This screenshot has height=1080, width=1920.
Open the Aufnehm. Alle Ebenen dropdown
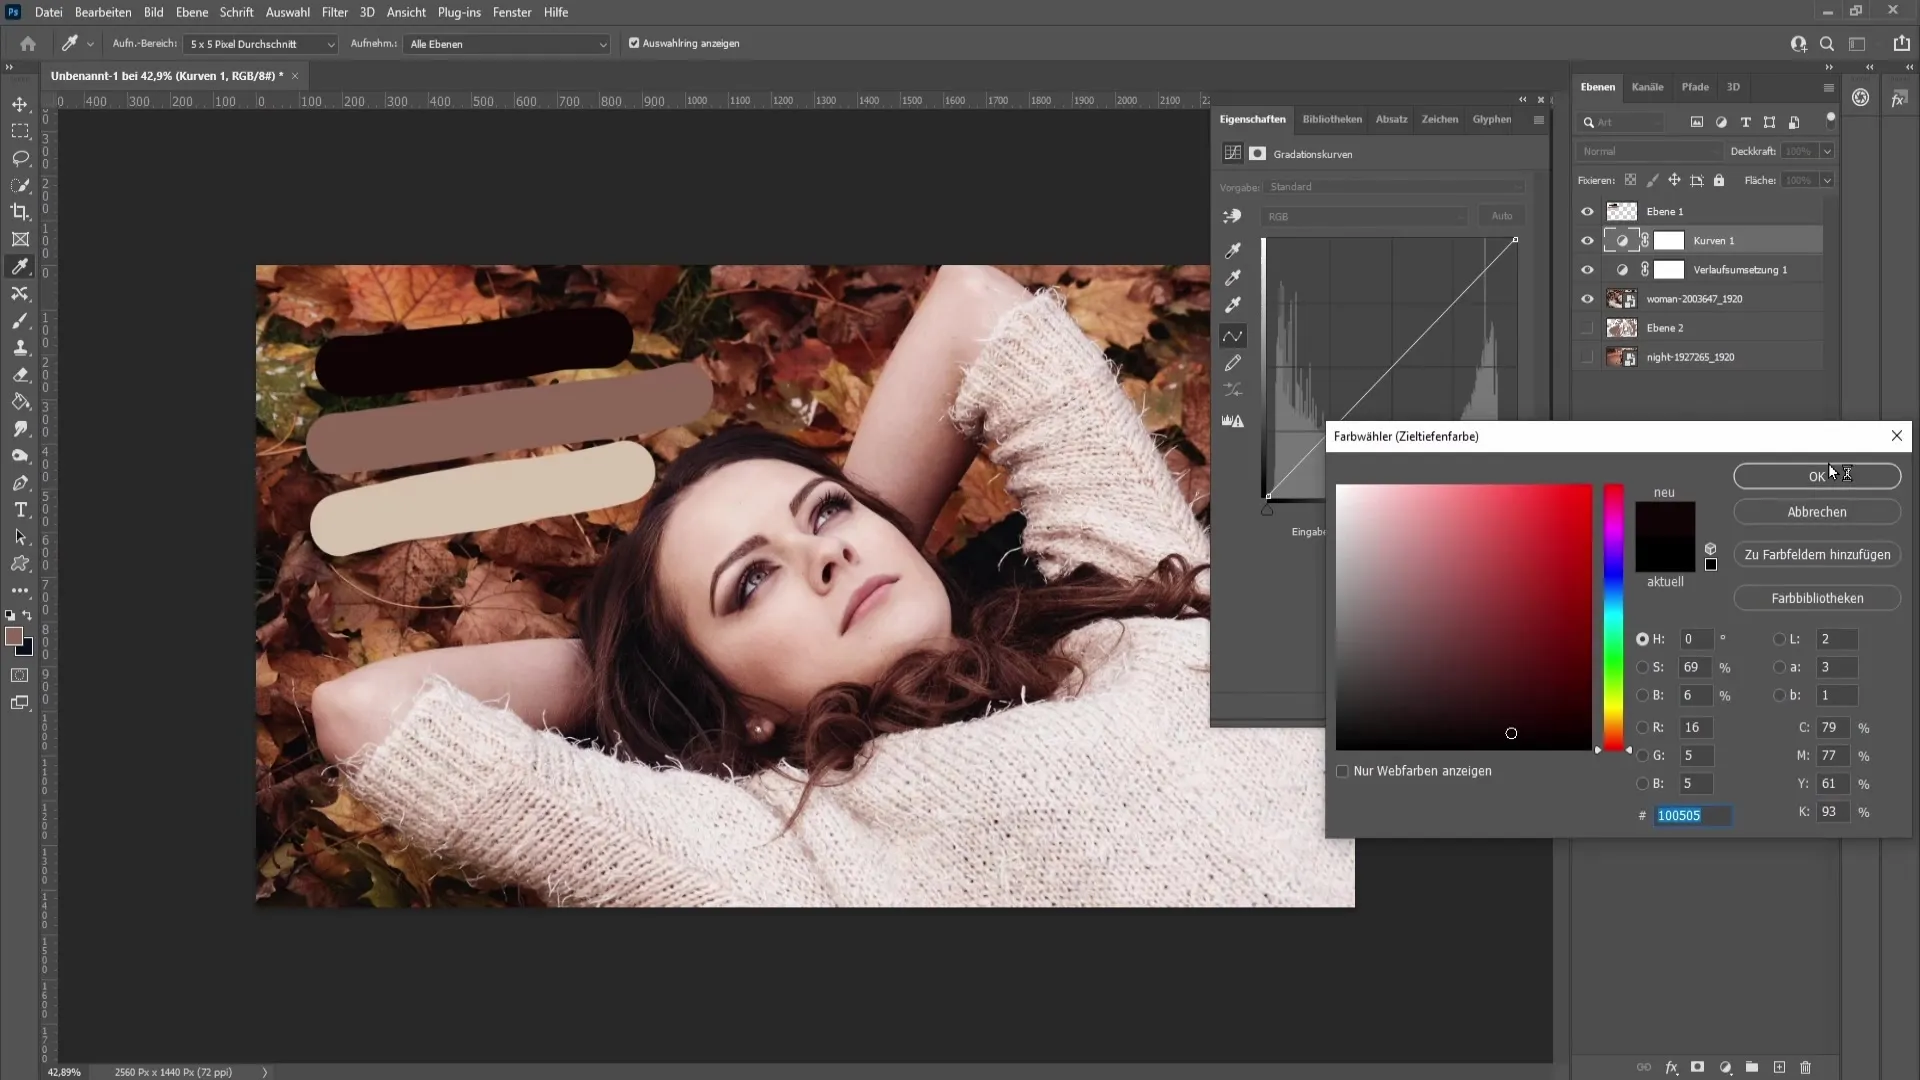[x=507, y=44]
